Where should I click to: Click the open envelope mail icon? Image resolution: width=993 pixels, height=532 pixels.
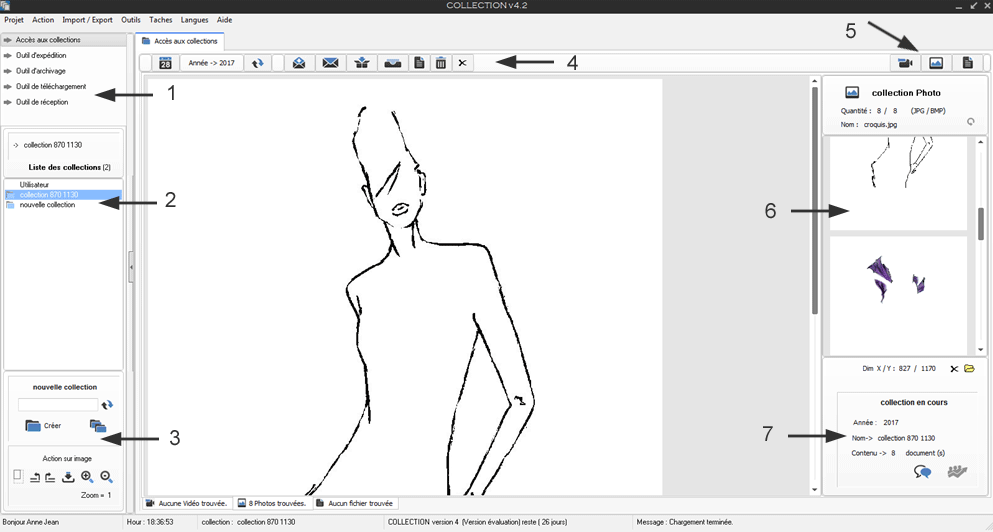click(298, 63)
